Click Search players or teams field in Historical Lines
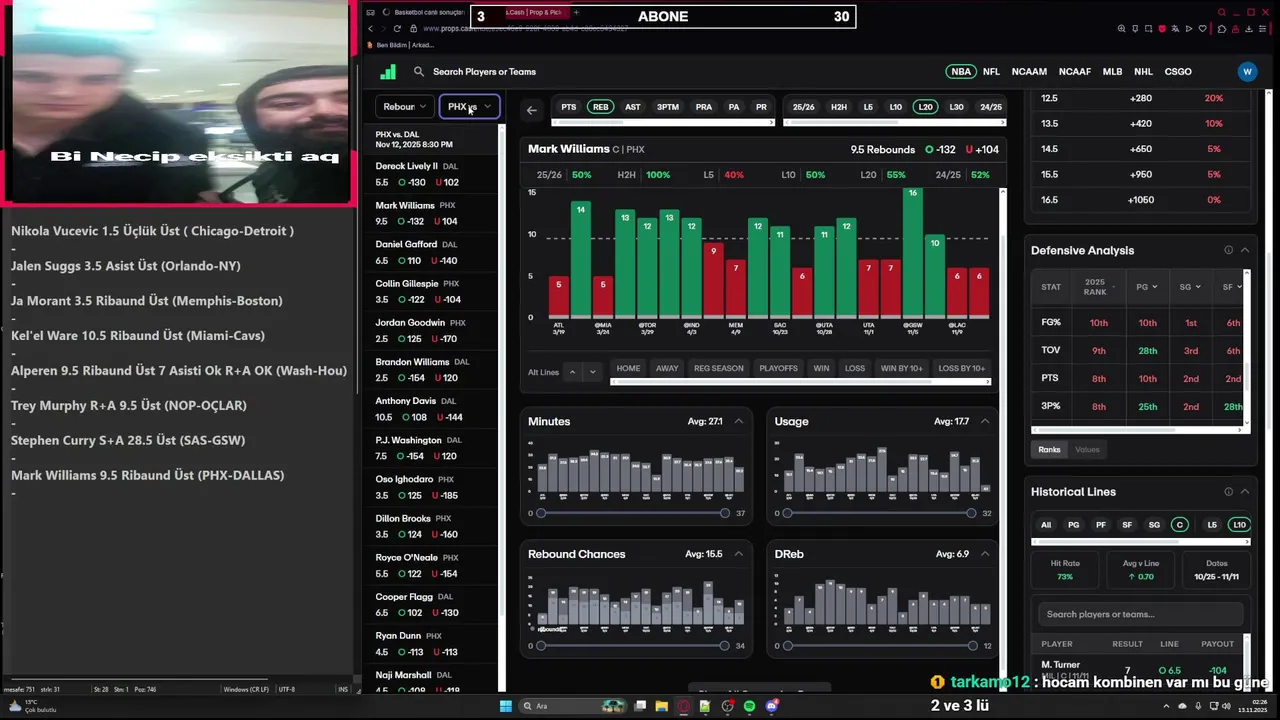This screenshot has width=1280, height=720. (x=1140, y=614)
